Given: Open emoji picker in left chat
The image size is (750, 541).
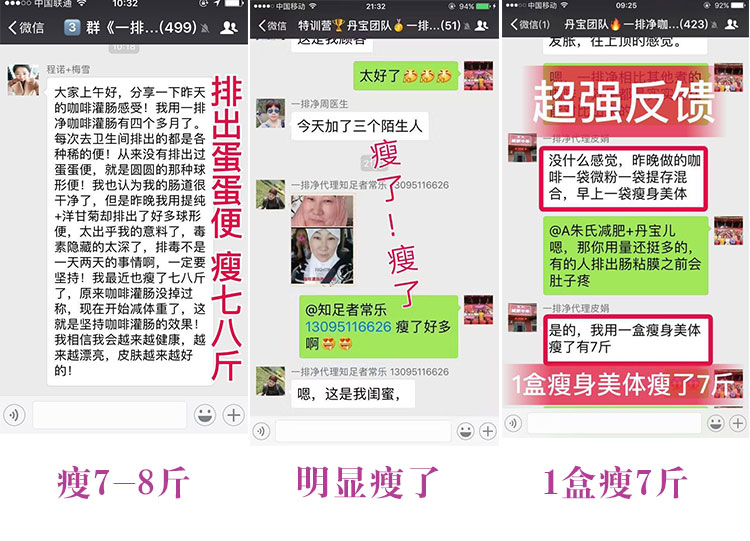Looking at the screenshot, I should pos(205,415).
